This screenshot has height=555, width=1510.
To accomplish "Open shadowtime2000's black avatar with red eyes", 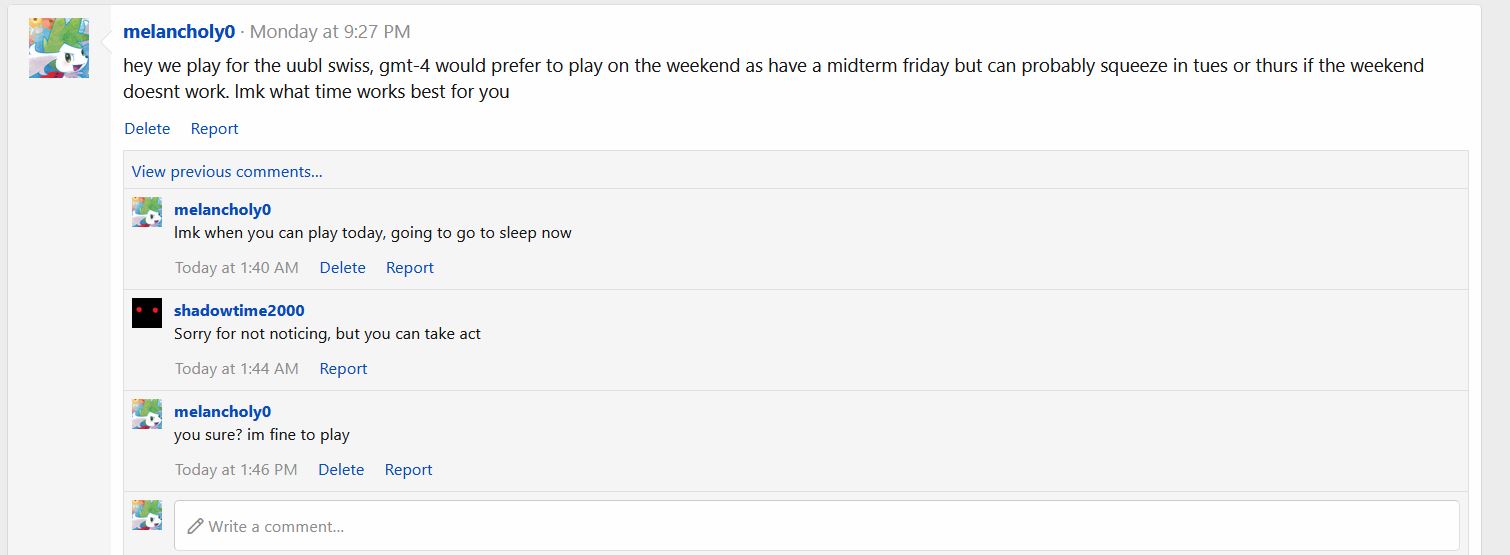I will pos(147,313).
